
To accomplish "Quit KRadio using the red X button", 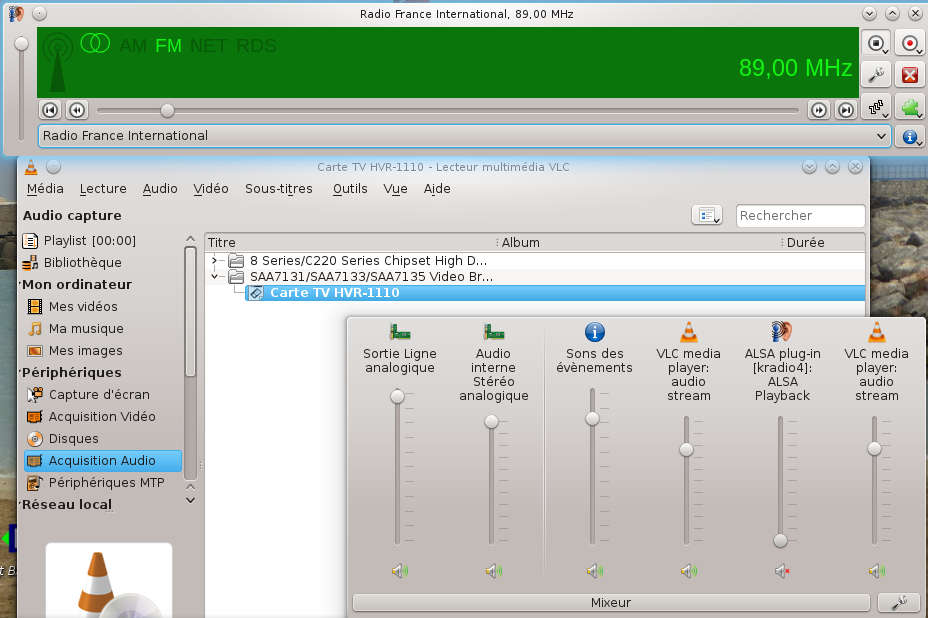I will [910, 75].
